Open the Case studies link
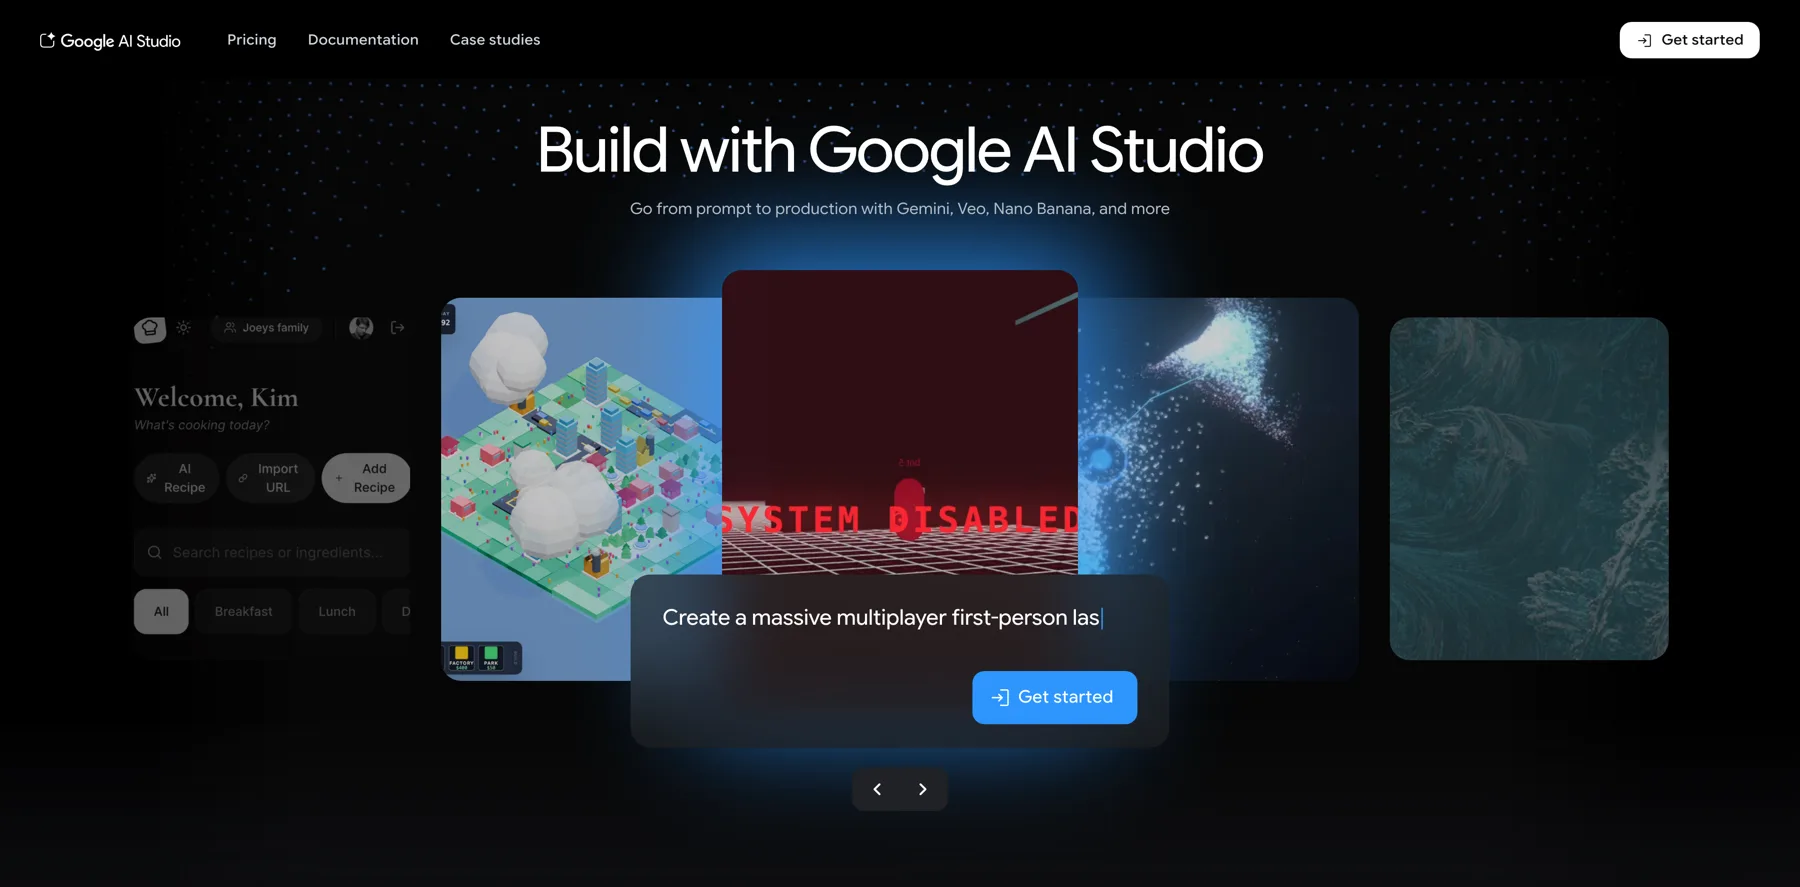Screen dimensions: 1800x887 495,40
